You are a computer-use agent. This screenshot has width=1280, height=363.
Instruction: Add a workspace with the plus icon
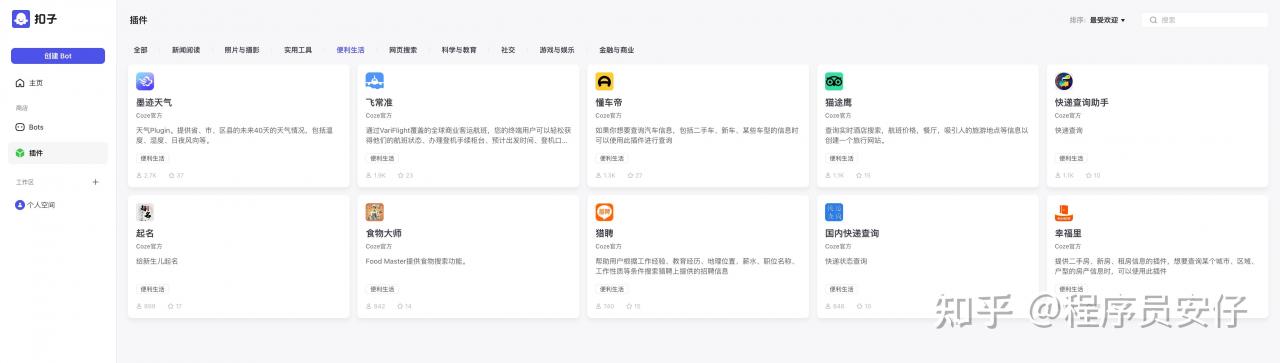tap(96, 182)
